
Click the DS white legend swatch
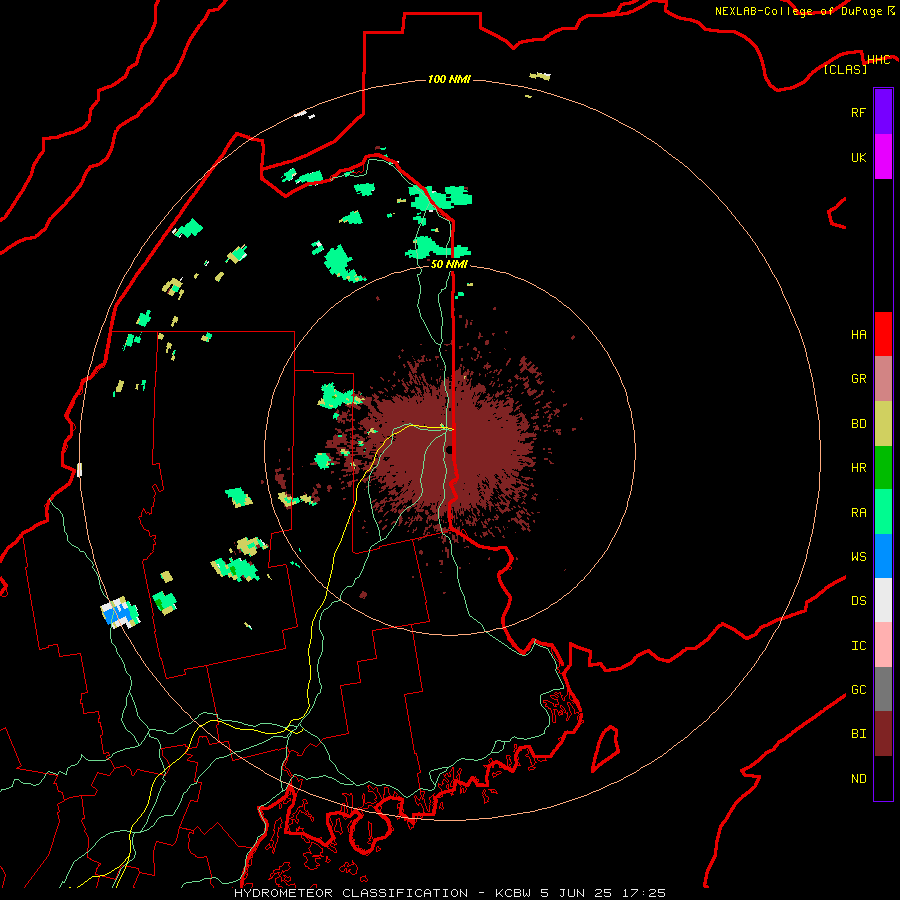pos(883,600)
